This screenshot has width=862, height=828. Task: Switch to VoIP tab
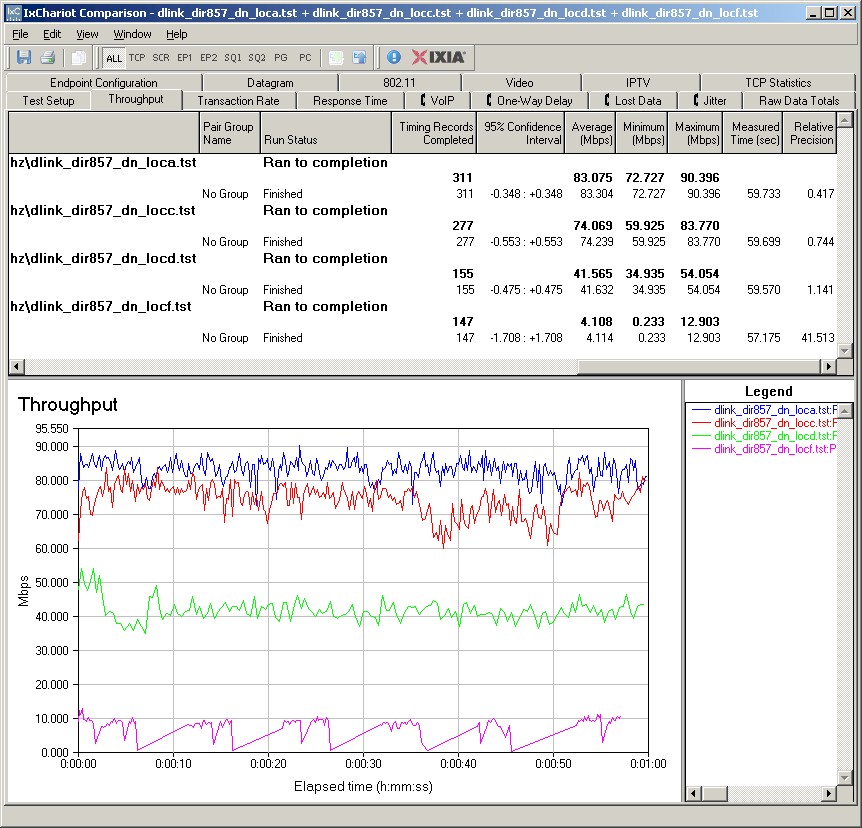coord(438,101)
